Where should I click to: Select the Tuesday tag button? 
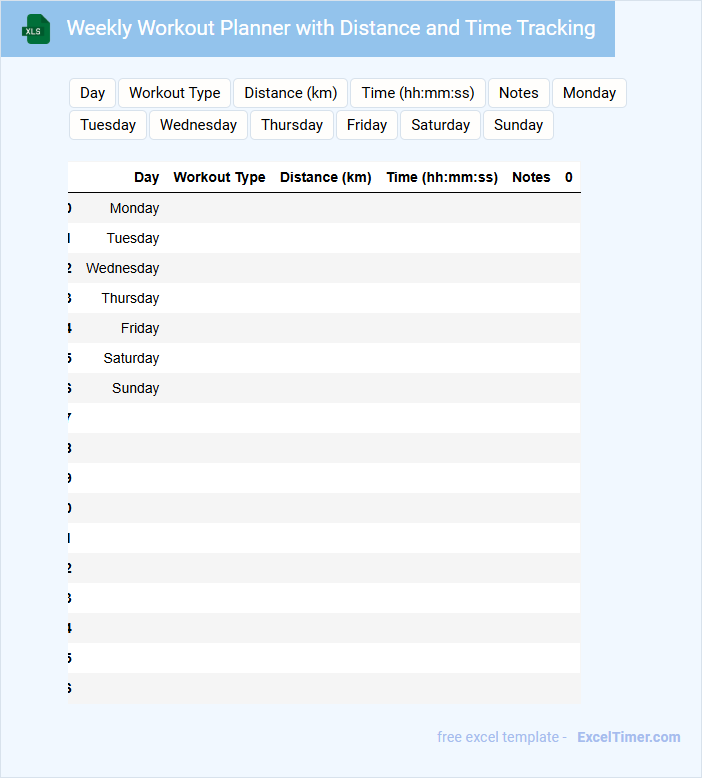coord(108,125)
